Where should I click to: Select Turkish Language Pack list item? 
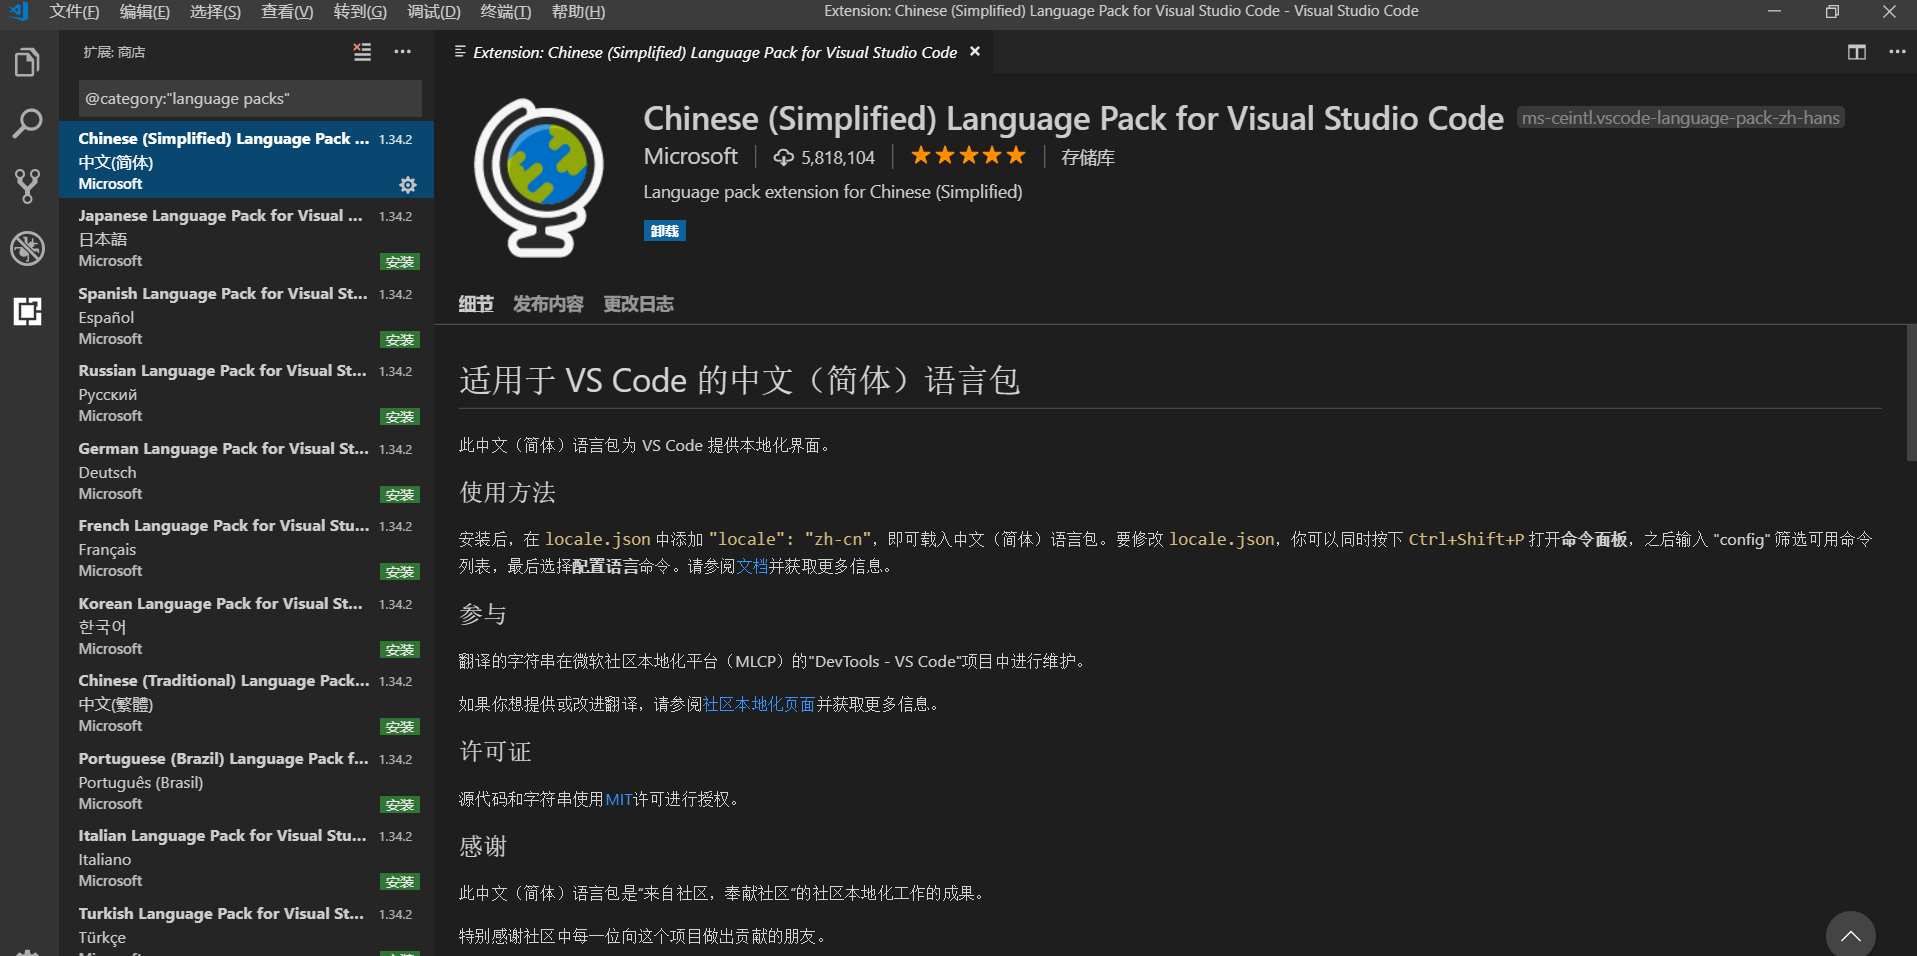pos(246,927)
